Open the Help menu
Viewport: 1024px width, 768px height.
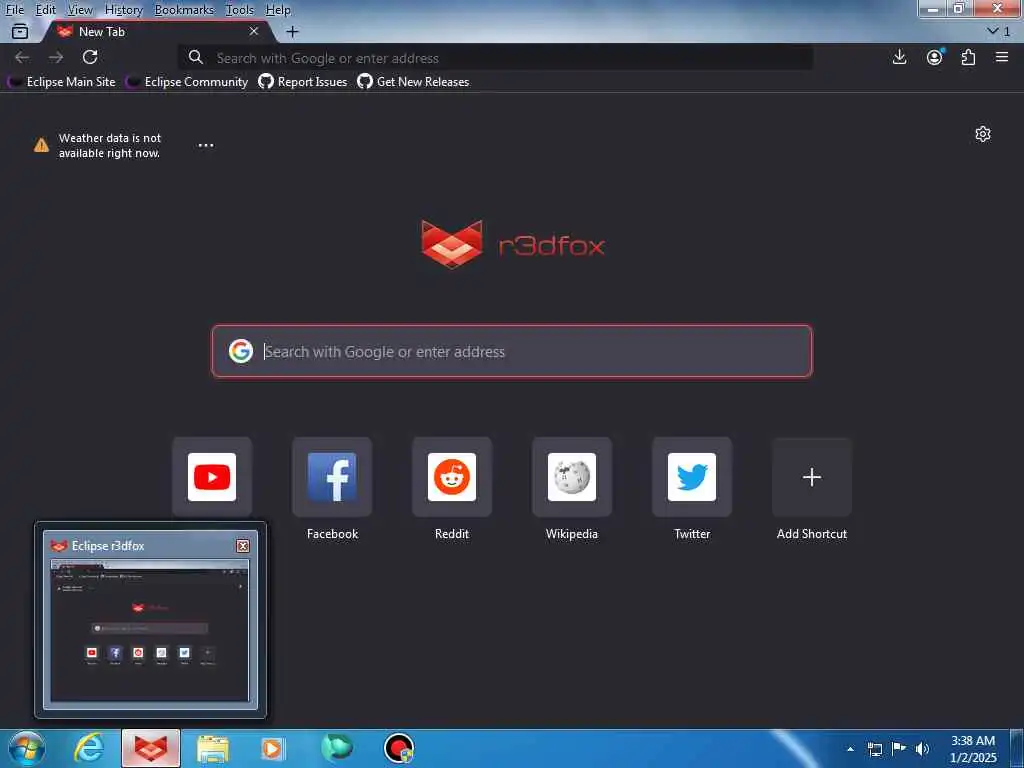coord(278,10)
